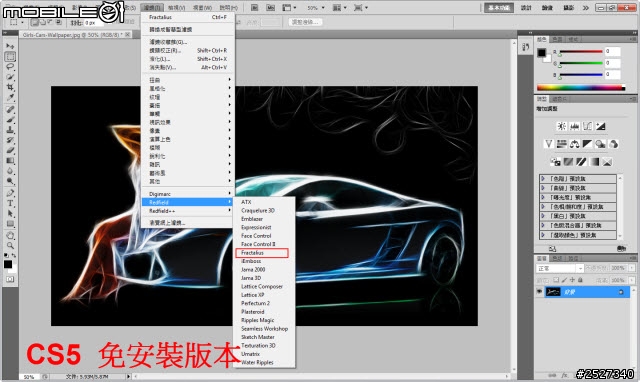Select the Quick Selection tool
Image resolution: width=640 pixels, height=382 pixels.
10,77
